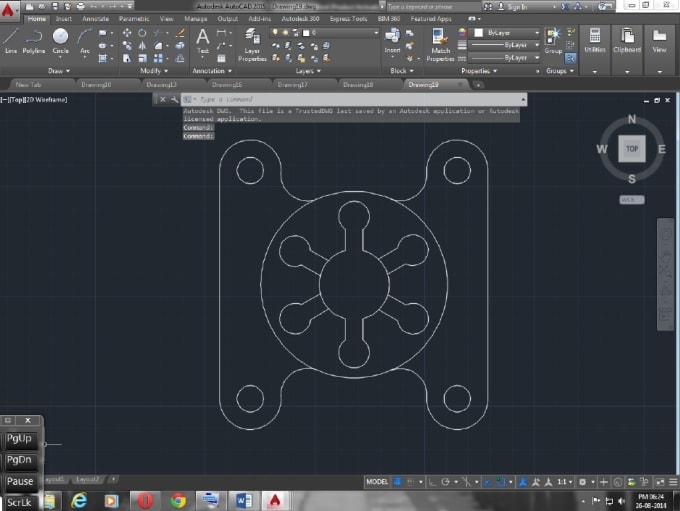The width and height of the screenshot is (680, 511).
Task: Toggle annotation objects visibility in status bar
Action: (523, 482)
